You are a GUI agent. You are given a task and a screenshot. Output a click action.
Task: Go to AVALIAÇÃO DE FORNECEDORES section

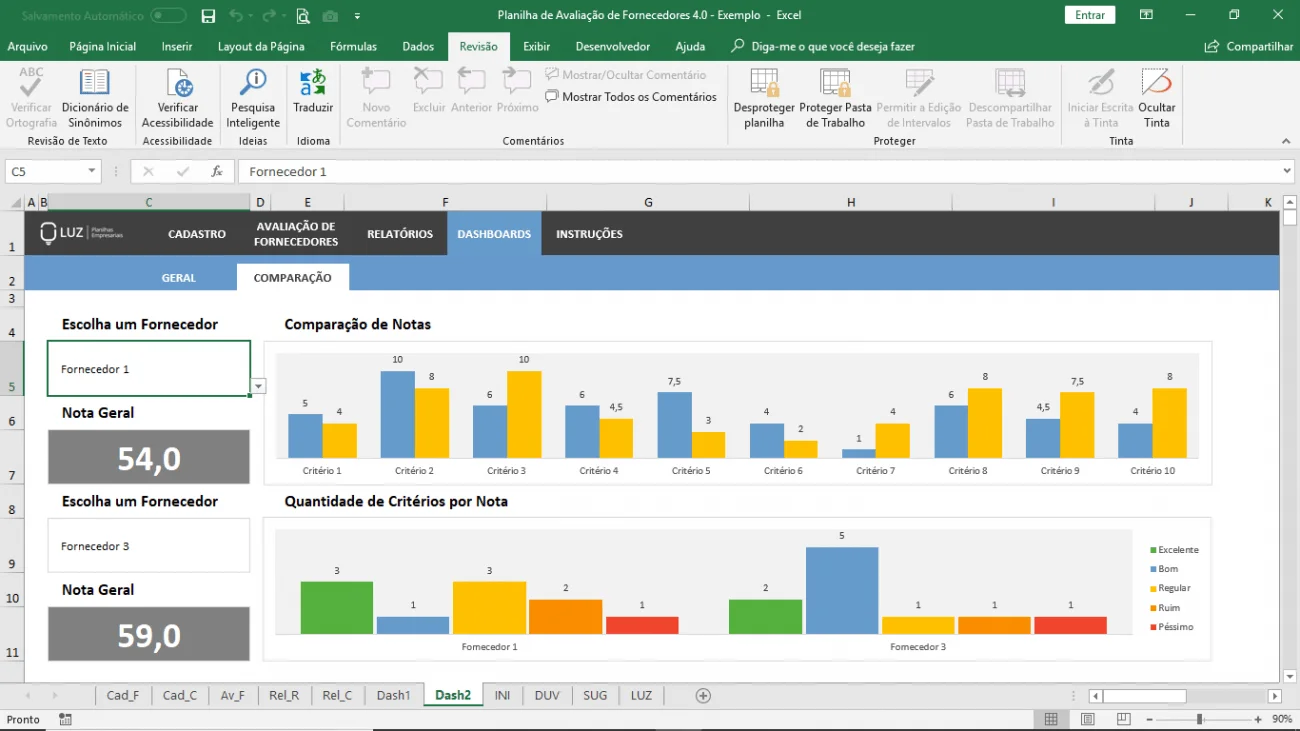pos(296,234)
